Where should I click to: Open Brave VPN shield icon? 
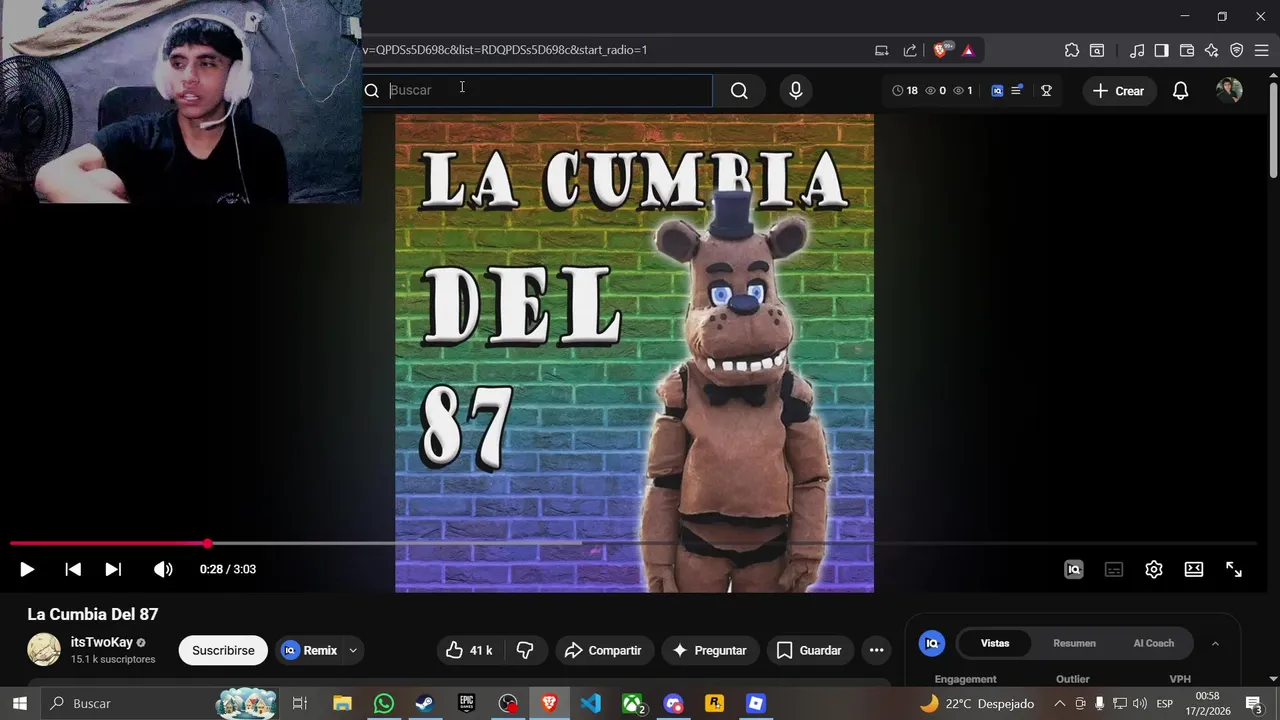coord(1237,50)
